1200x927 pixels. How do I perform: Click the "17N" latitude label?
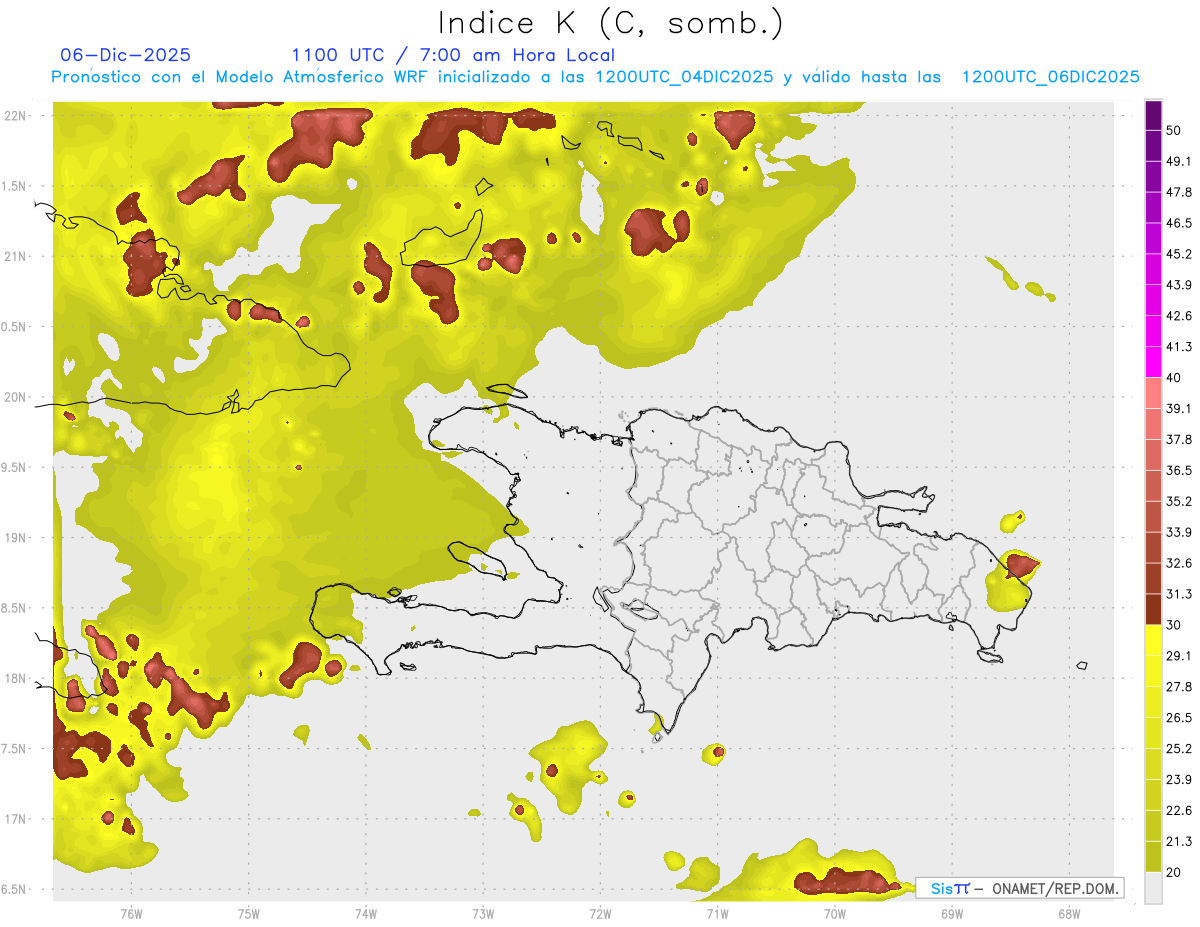(x=16, y=819)
